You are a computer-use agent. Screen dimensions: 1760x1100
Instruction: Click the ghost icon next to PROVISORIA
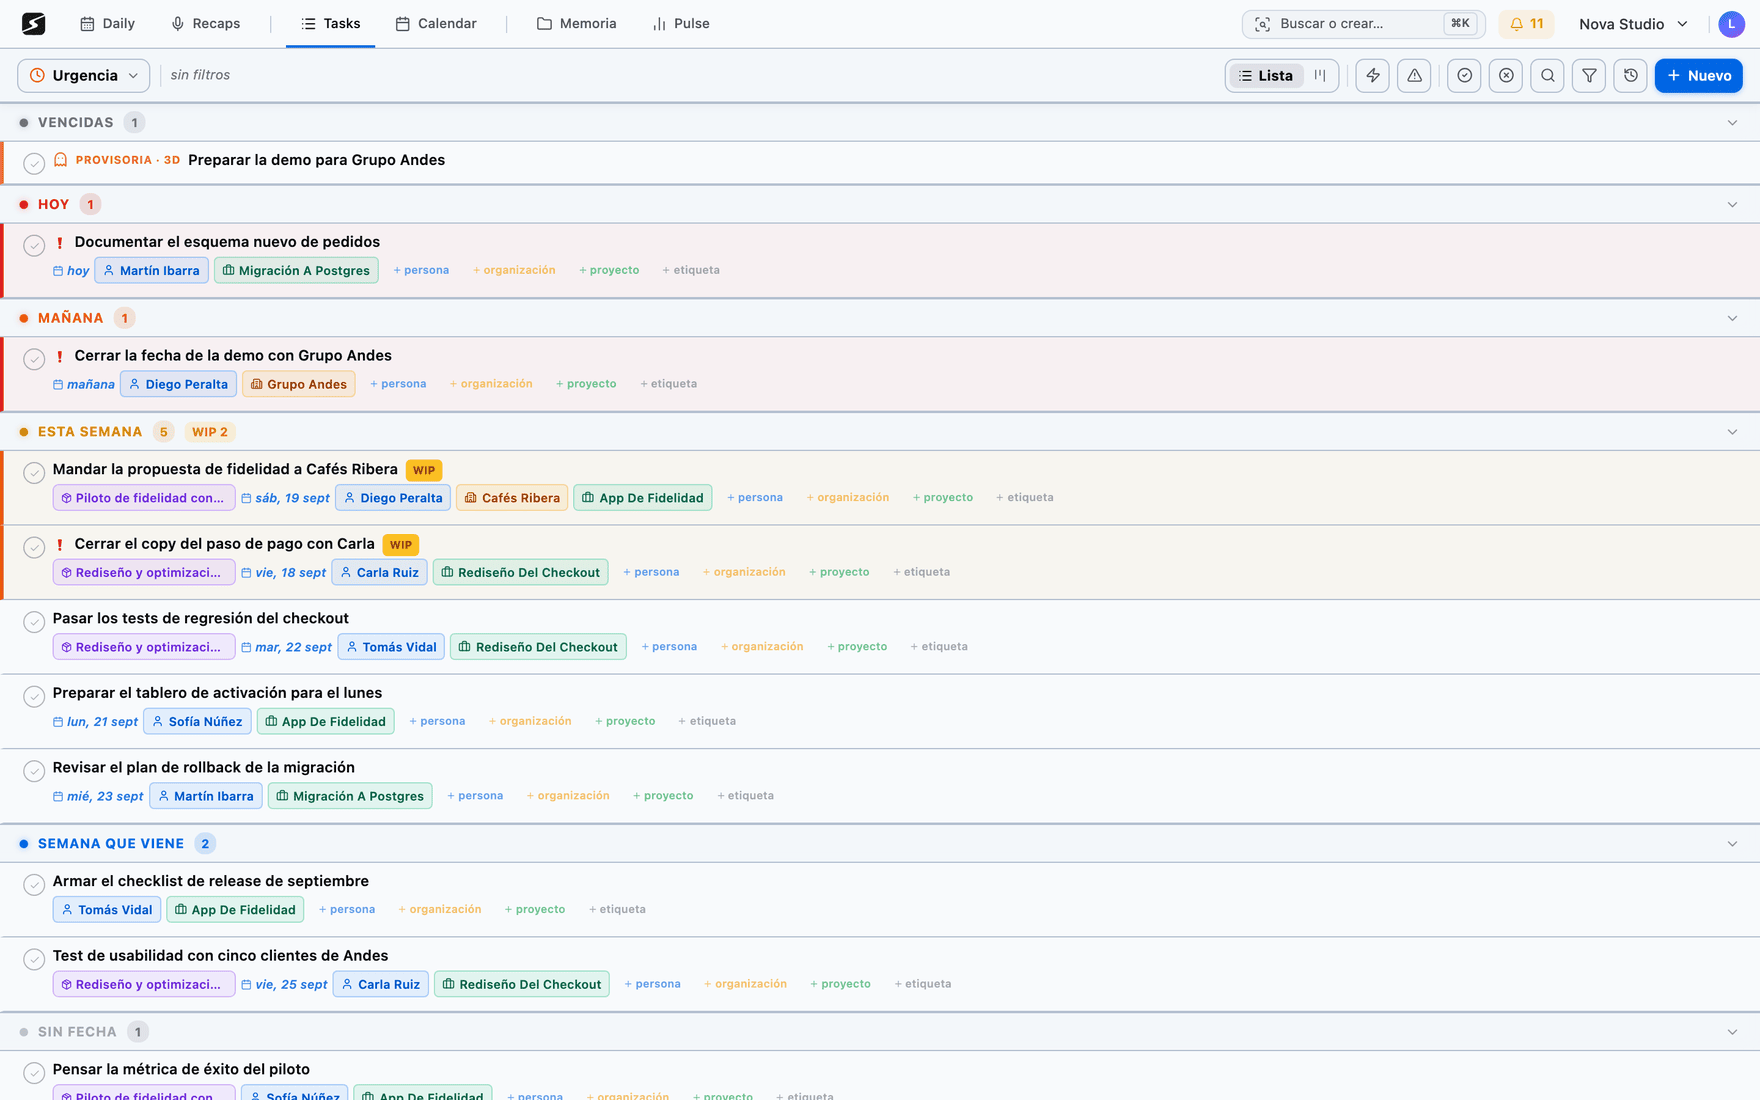click(x=61, y=160)
